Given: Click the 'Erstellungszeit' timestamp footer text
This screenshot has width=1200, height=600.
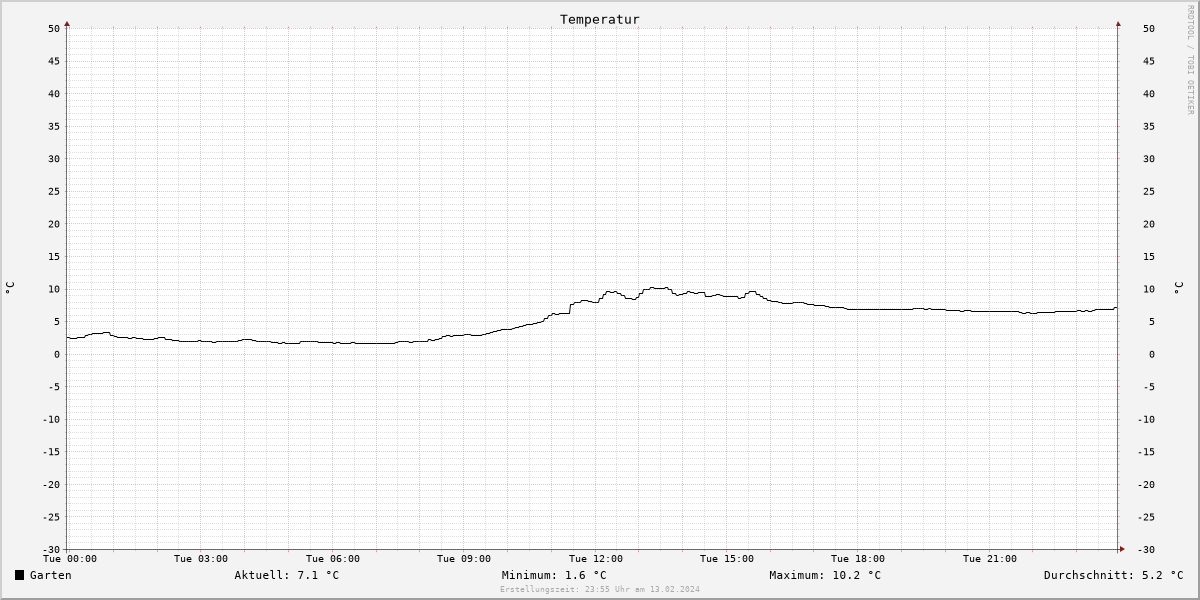Looking at the screenshot, I should [x=600, y=589].
